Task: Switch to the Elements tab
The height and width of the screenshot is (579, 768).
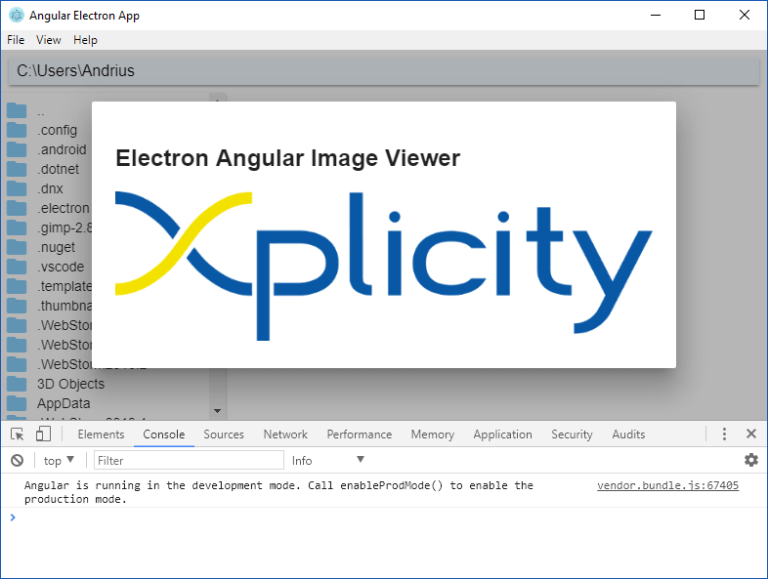Action: point(101,434)
